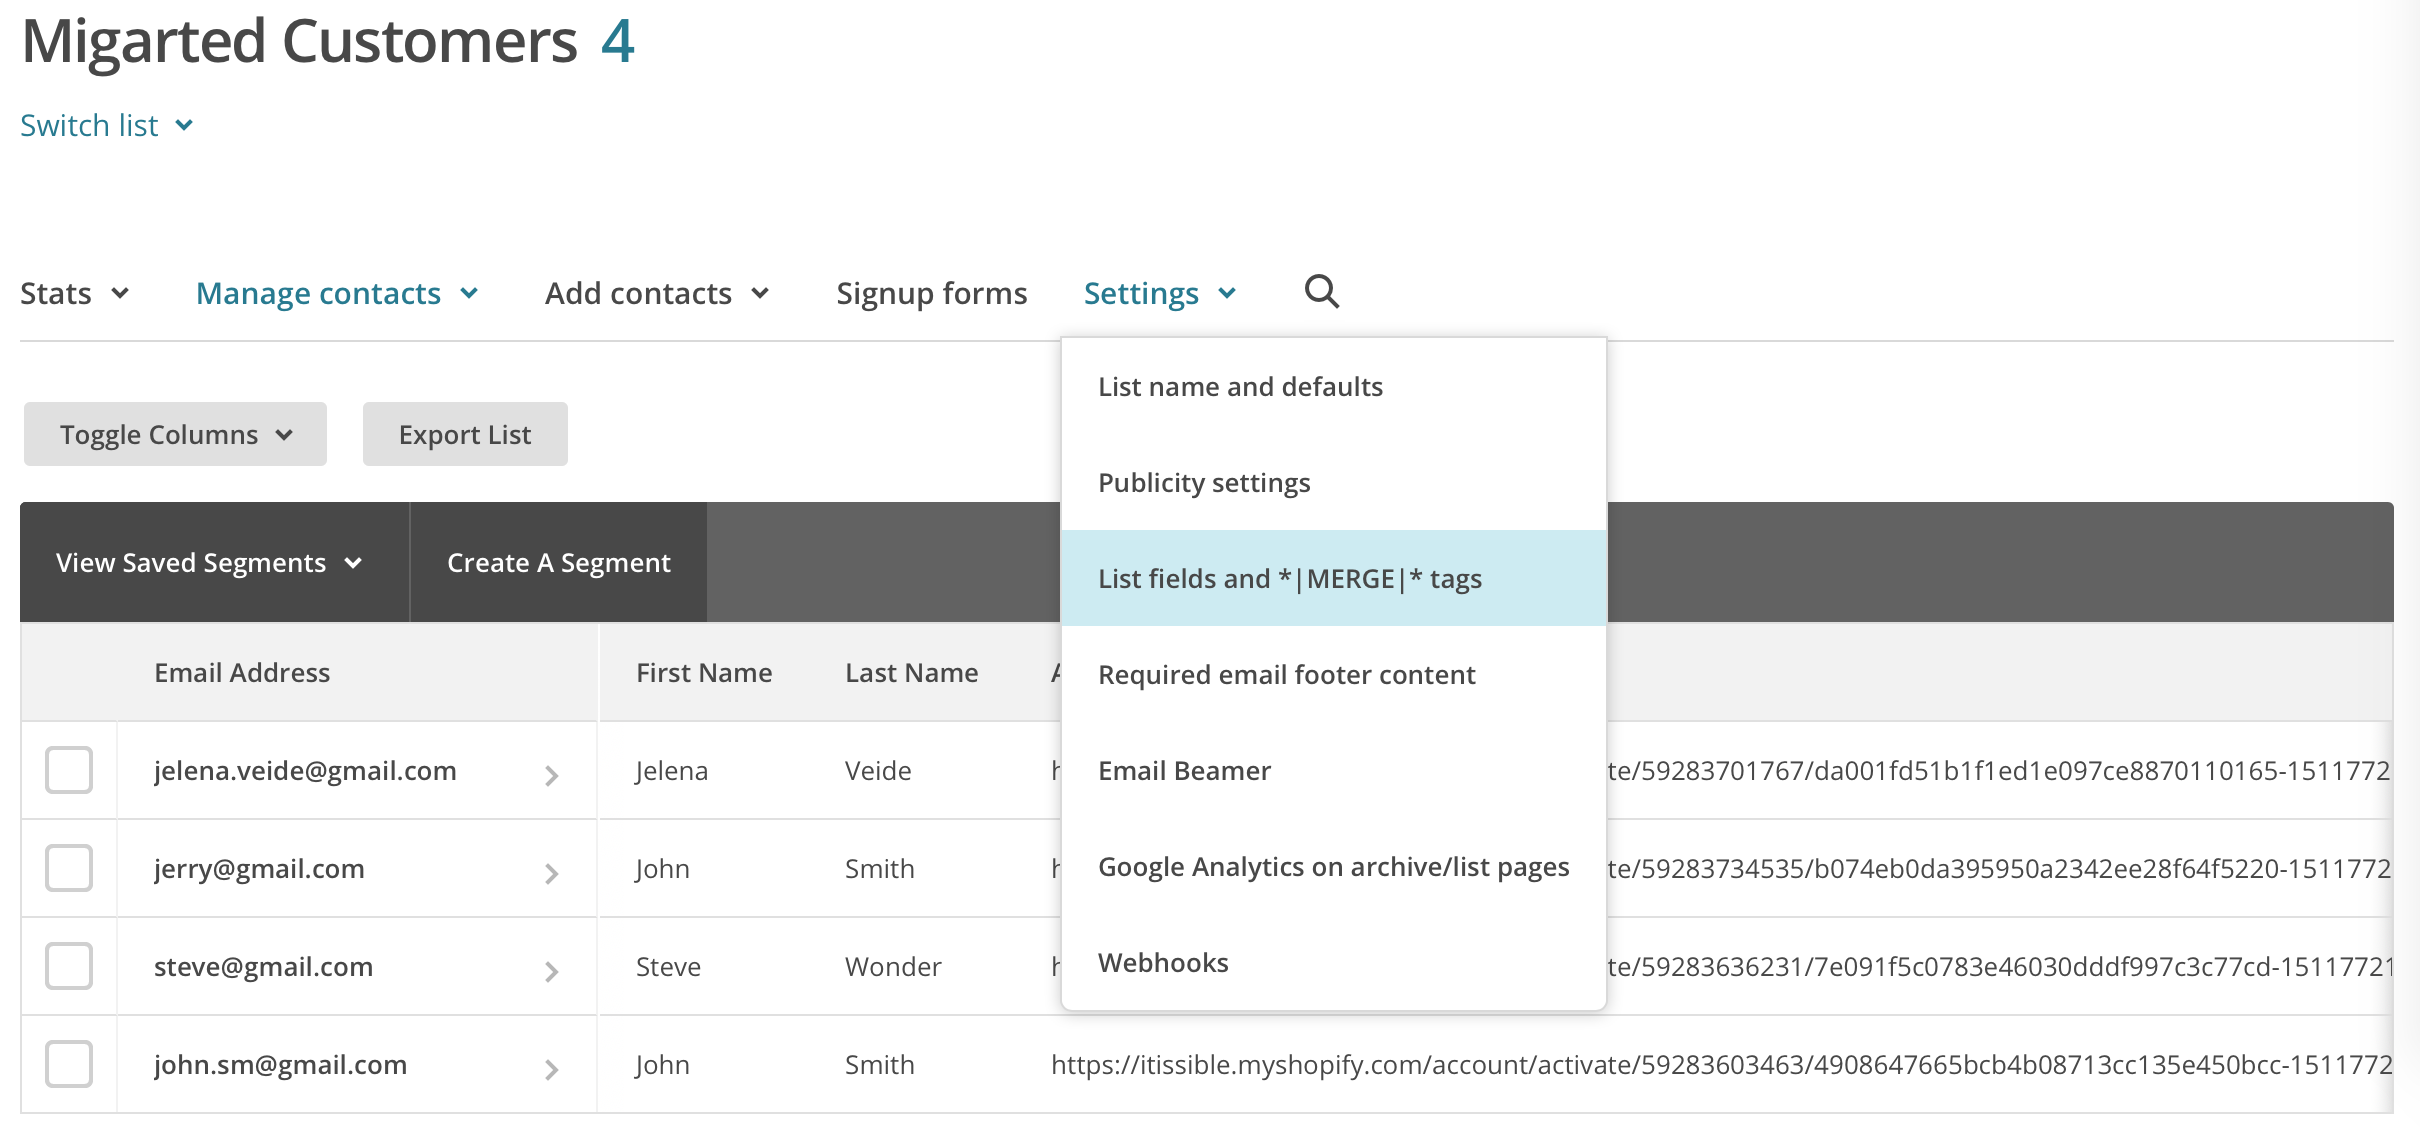The height and width of the screenshot is (1140, 2420).
Task: Click arrow icon beside john.sm@gmail.com
Action: (x=551, y=1069)
